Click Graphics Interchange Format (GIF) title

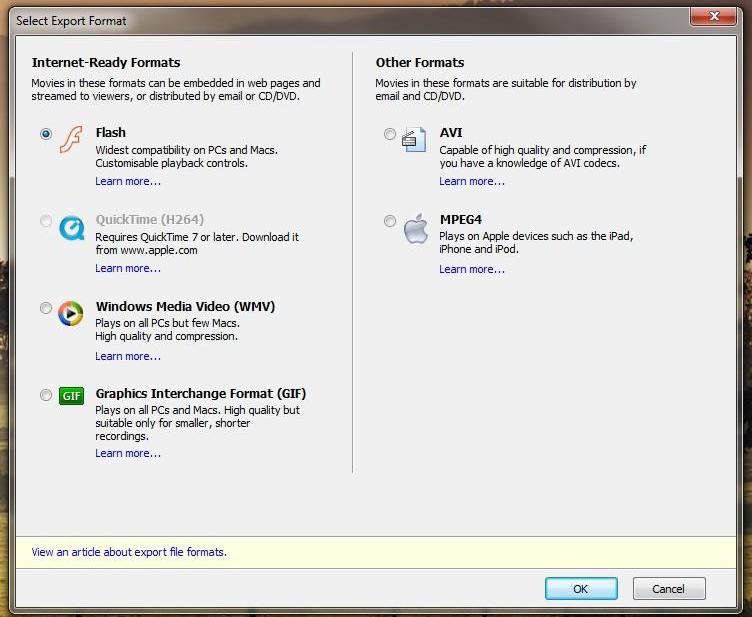click(x=200, y=394)
